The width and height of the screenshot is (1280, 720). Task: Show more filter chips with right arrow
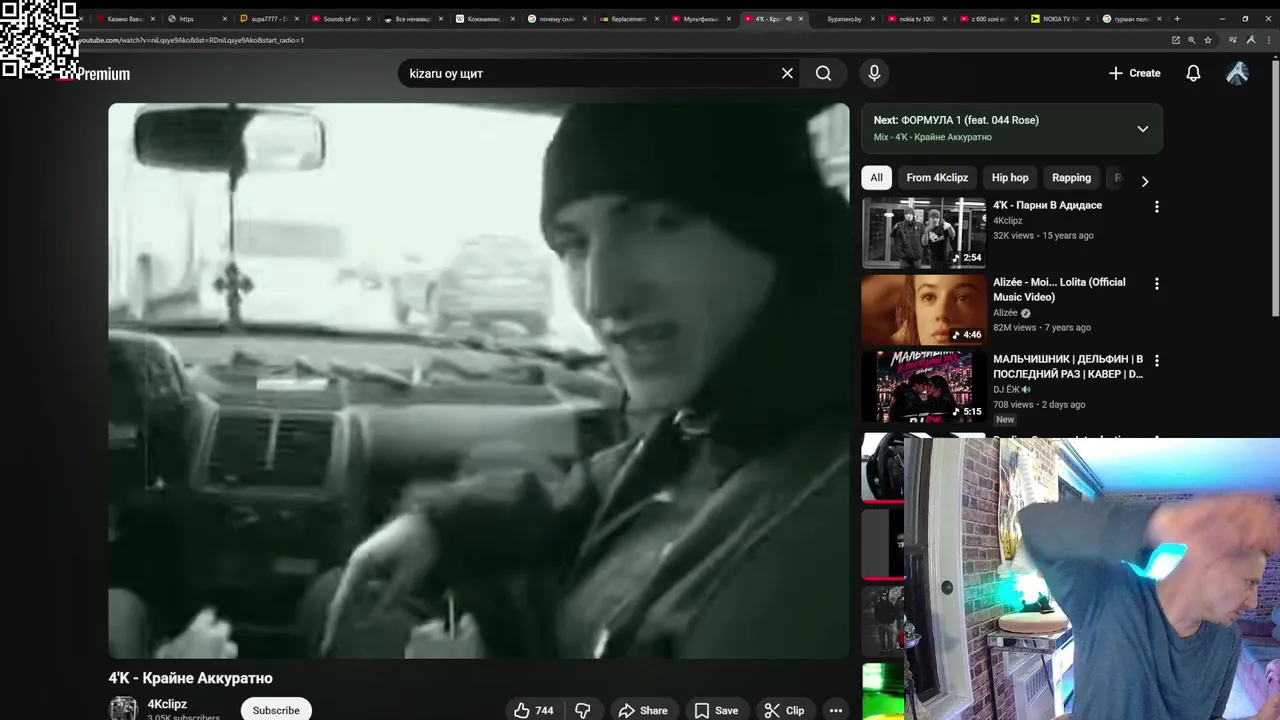pos(1144,181)
